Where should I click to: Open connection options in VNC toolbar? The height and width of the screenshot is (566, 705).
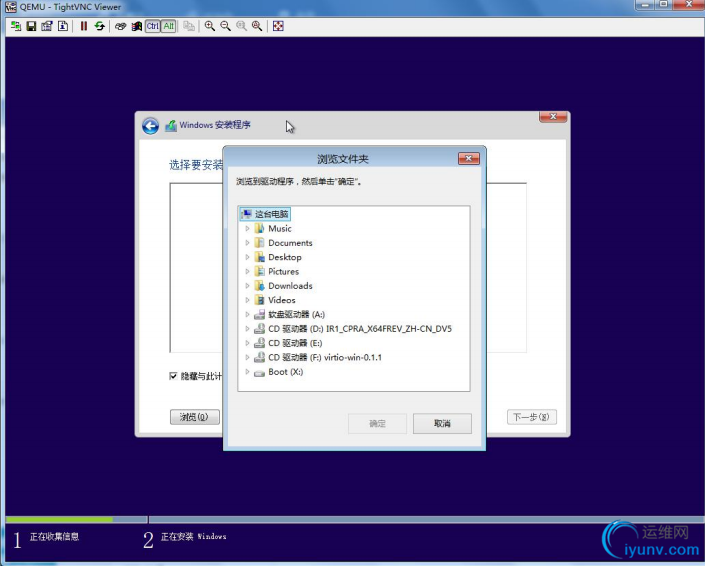point(47,26)
